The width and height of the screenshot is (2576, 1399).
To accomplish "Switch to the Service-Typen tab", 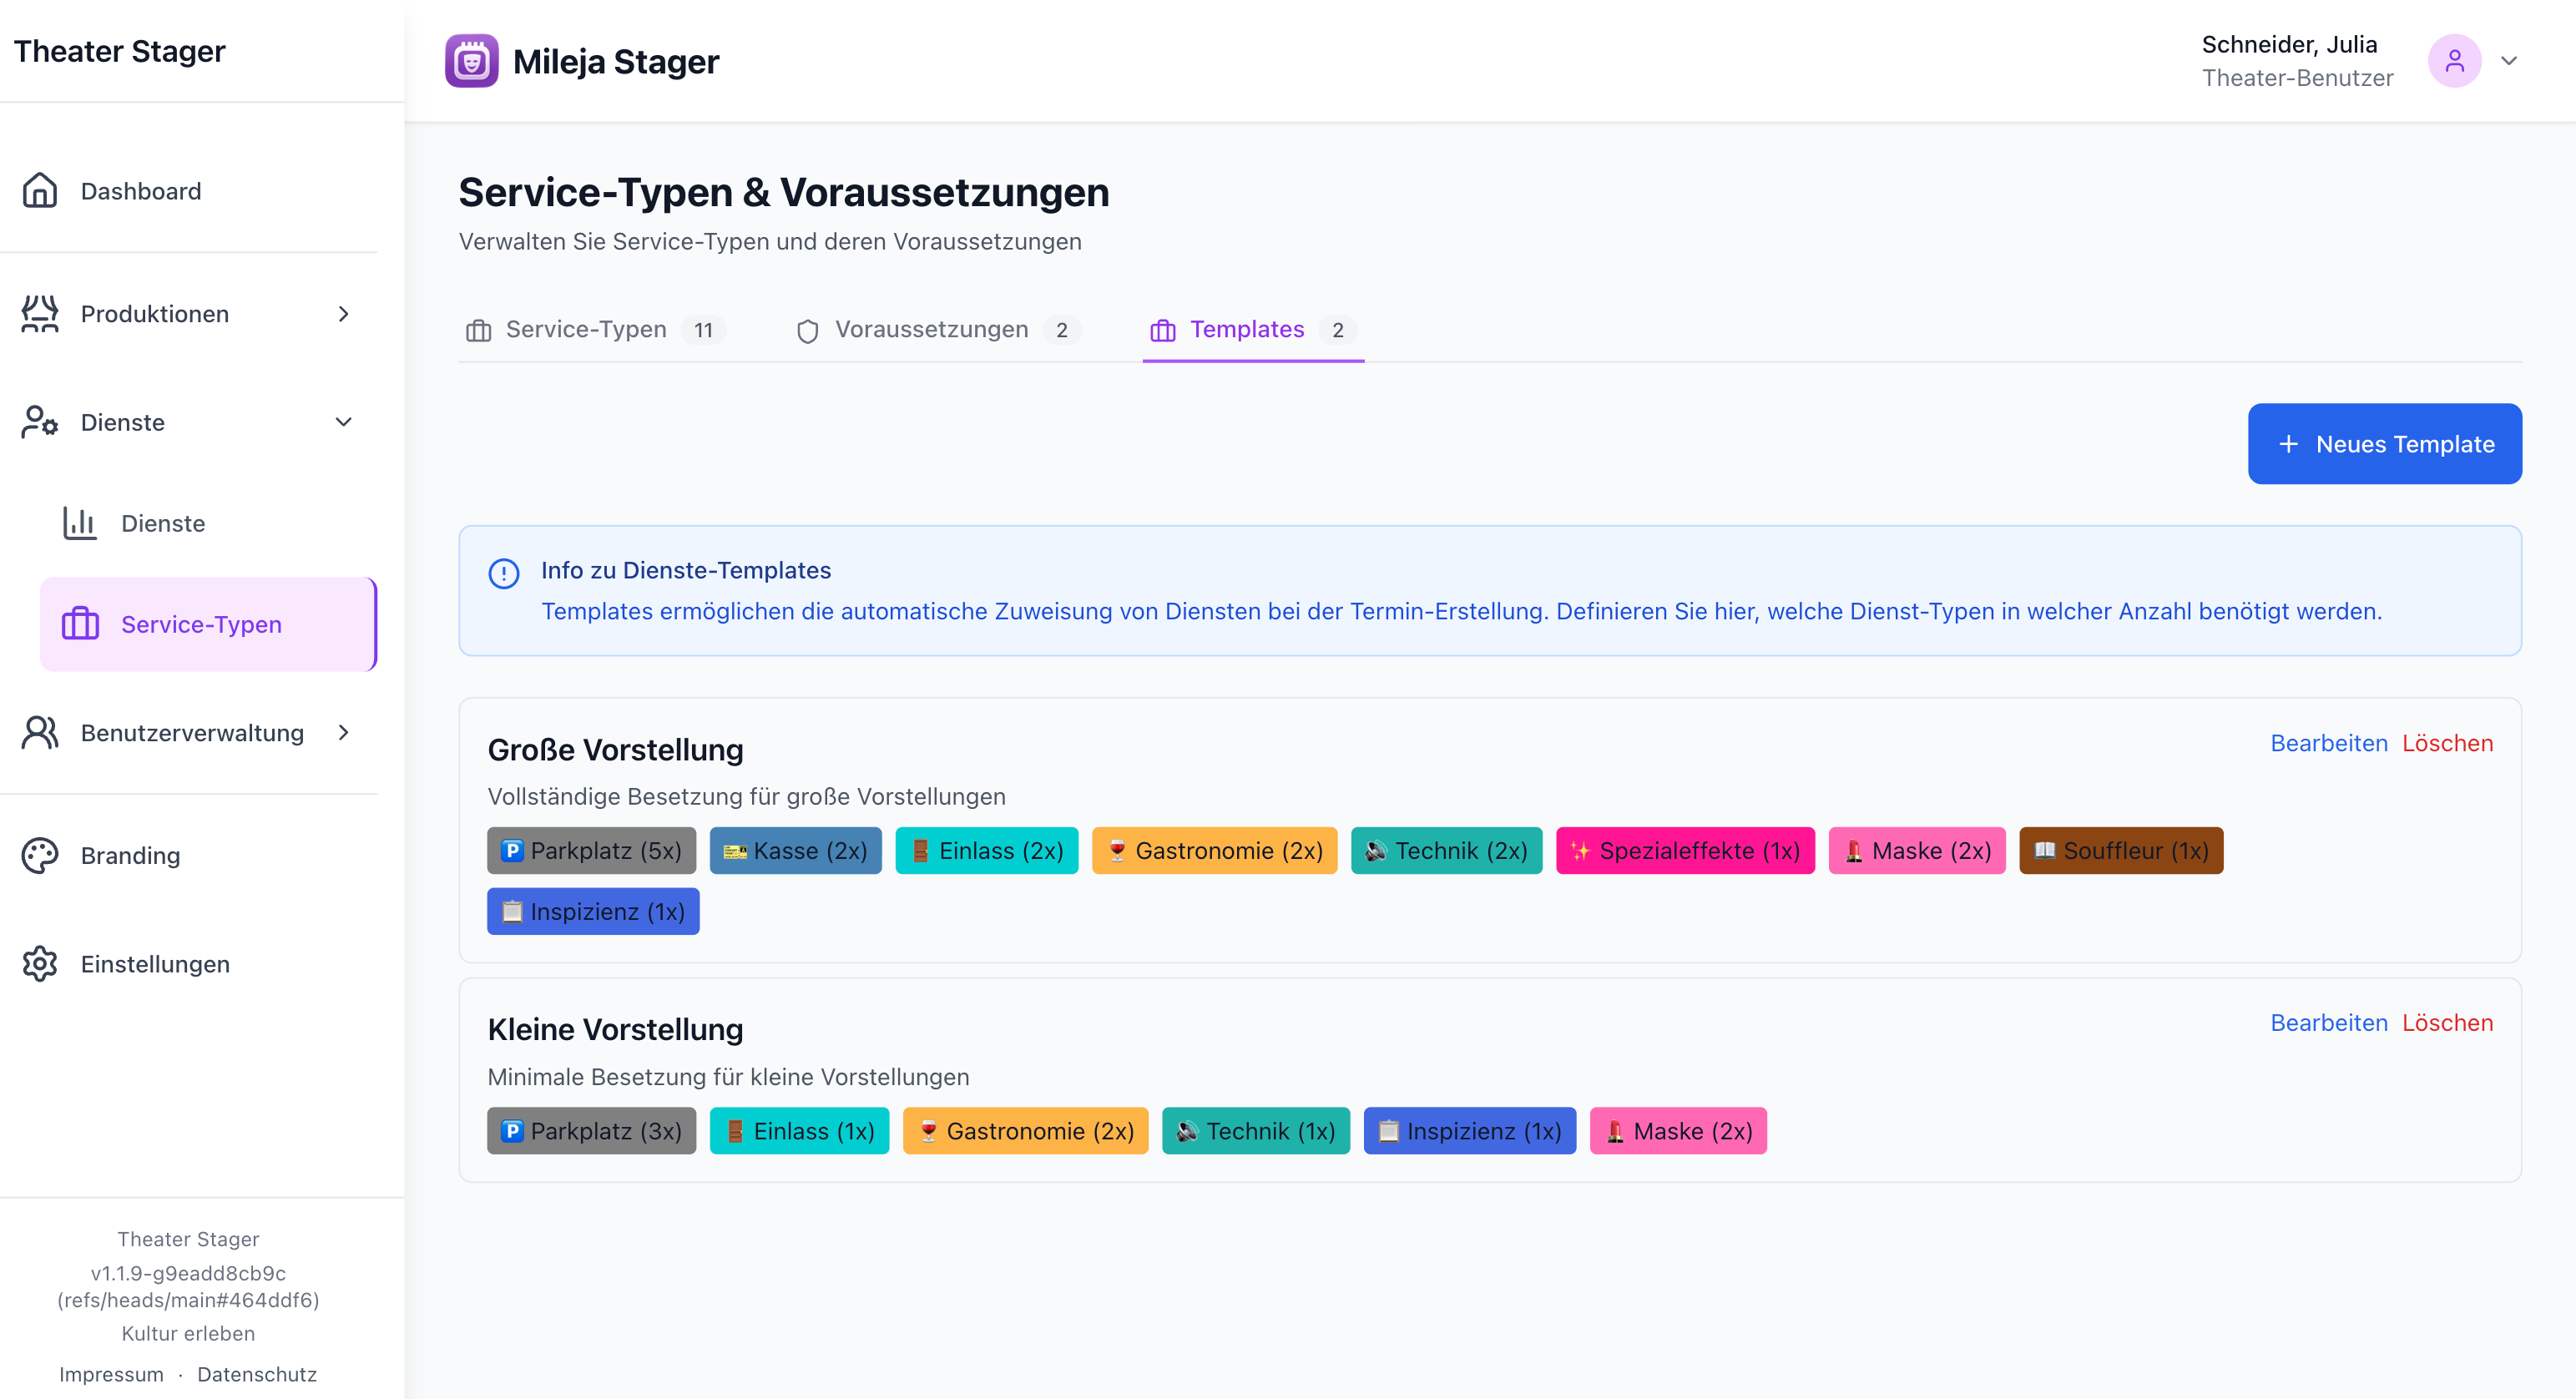I will pos(585,329).
